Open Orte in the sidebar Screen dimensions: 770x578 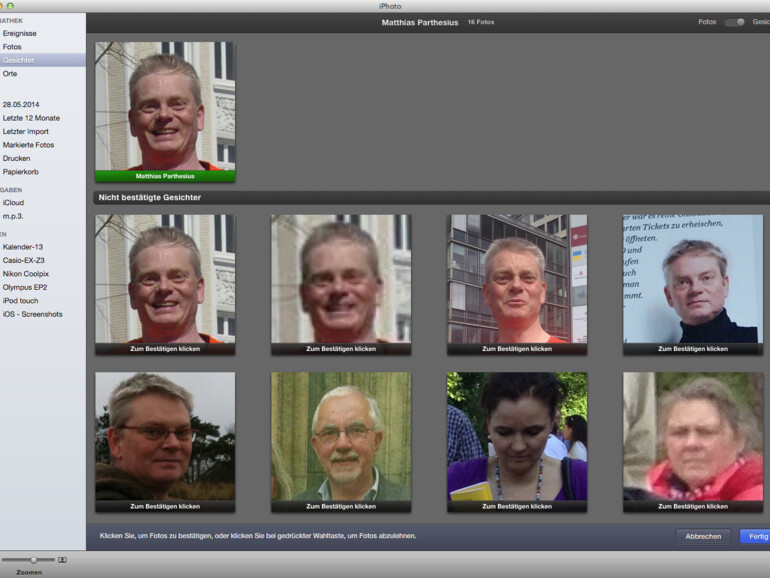pyautogui.click(x=10, y=74)
